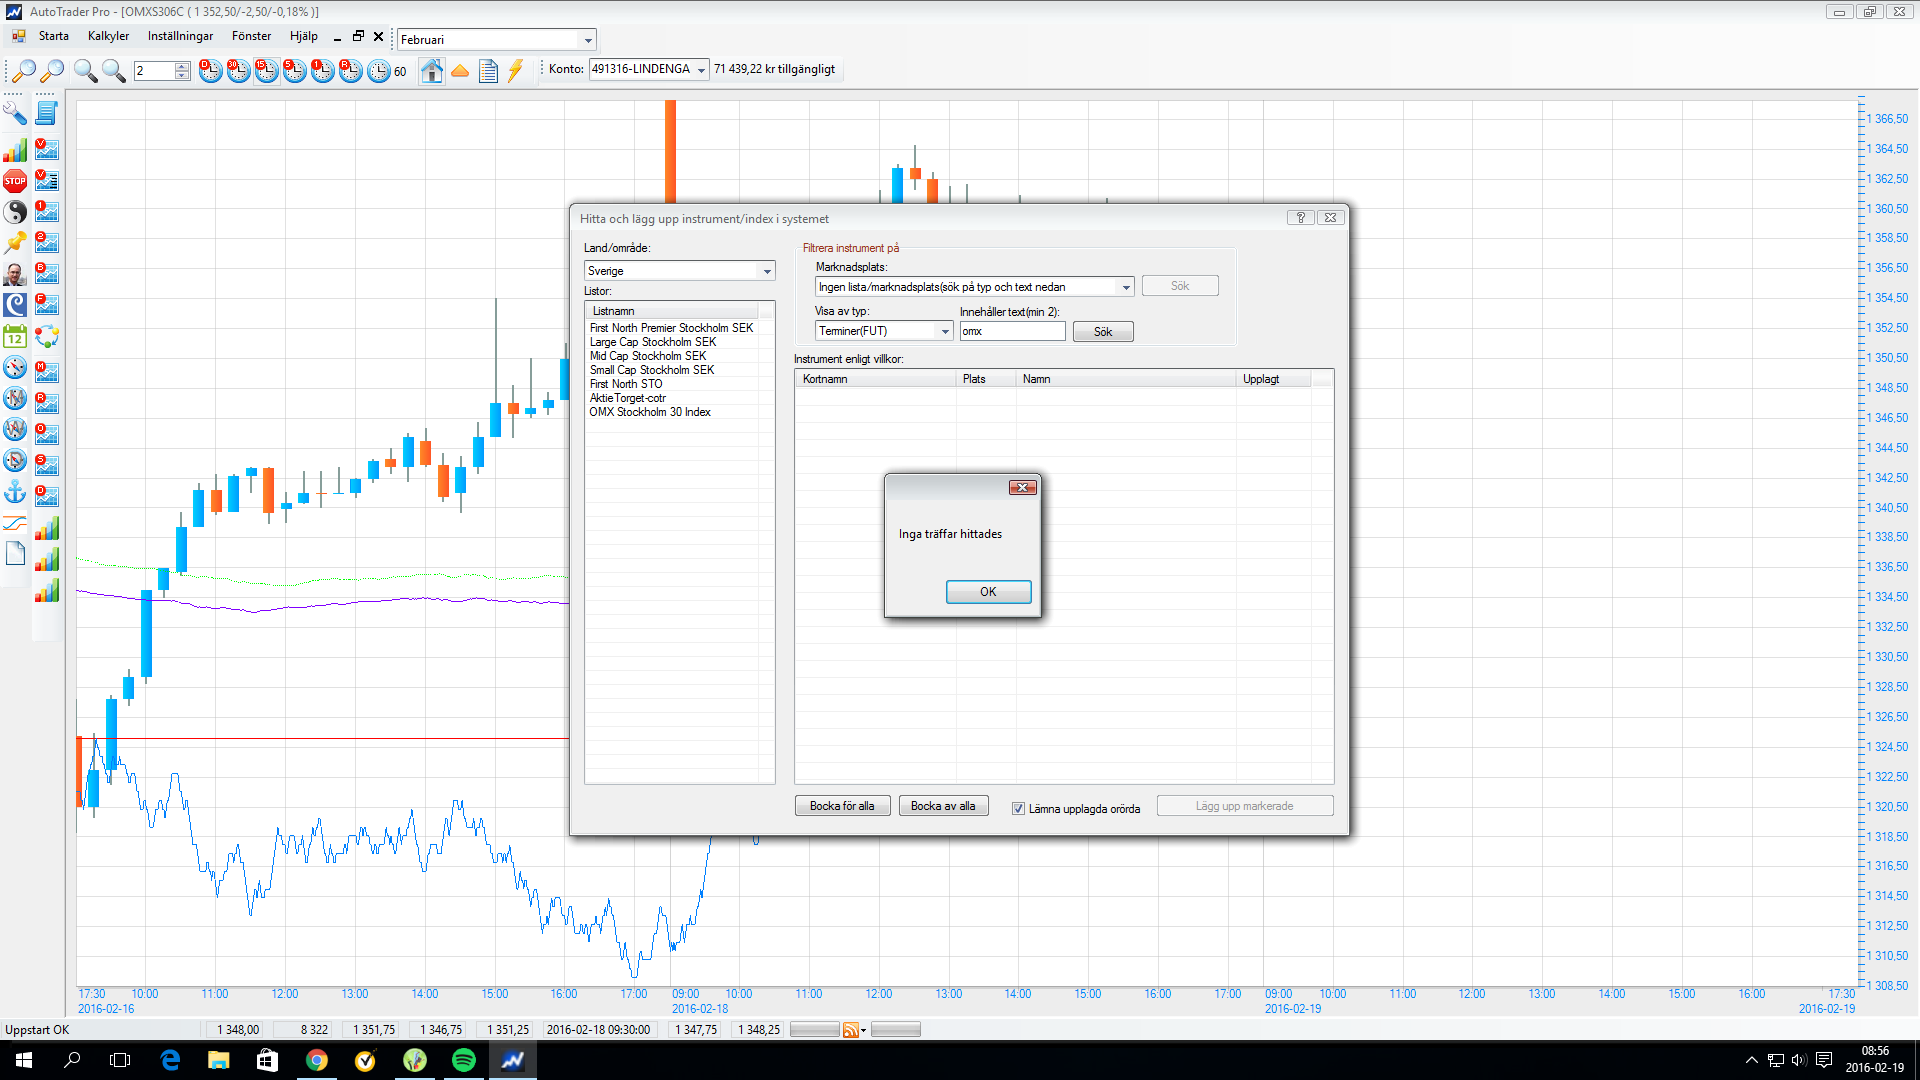Screen dimensions: 1920x1080
Task: Open the Visa av typ Terminer(FUT) dropdown
Action: [944, 331]
